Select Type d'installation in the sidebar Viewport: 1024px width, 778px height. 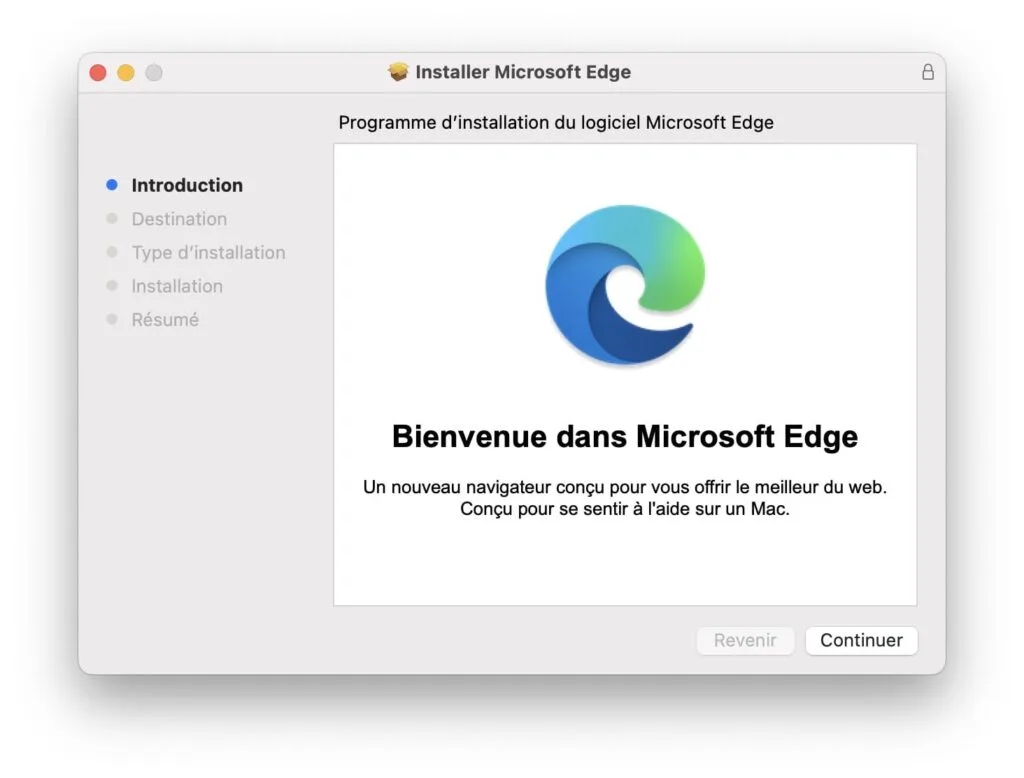click(x=208, y=252)
